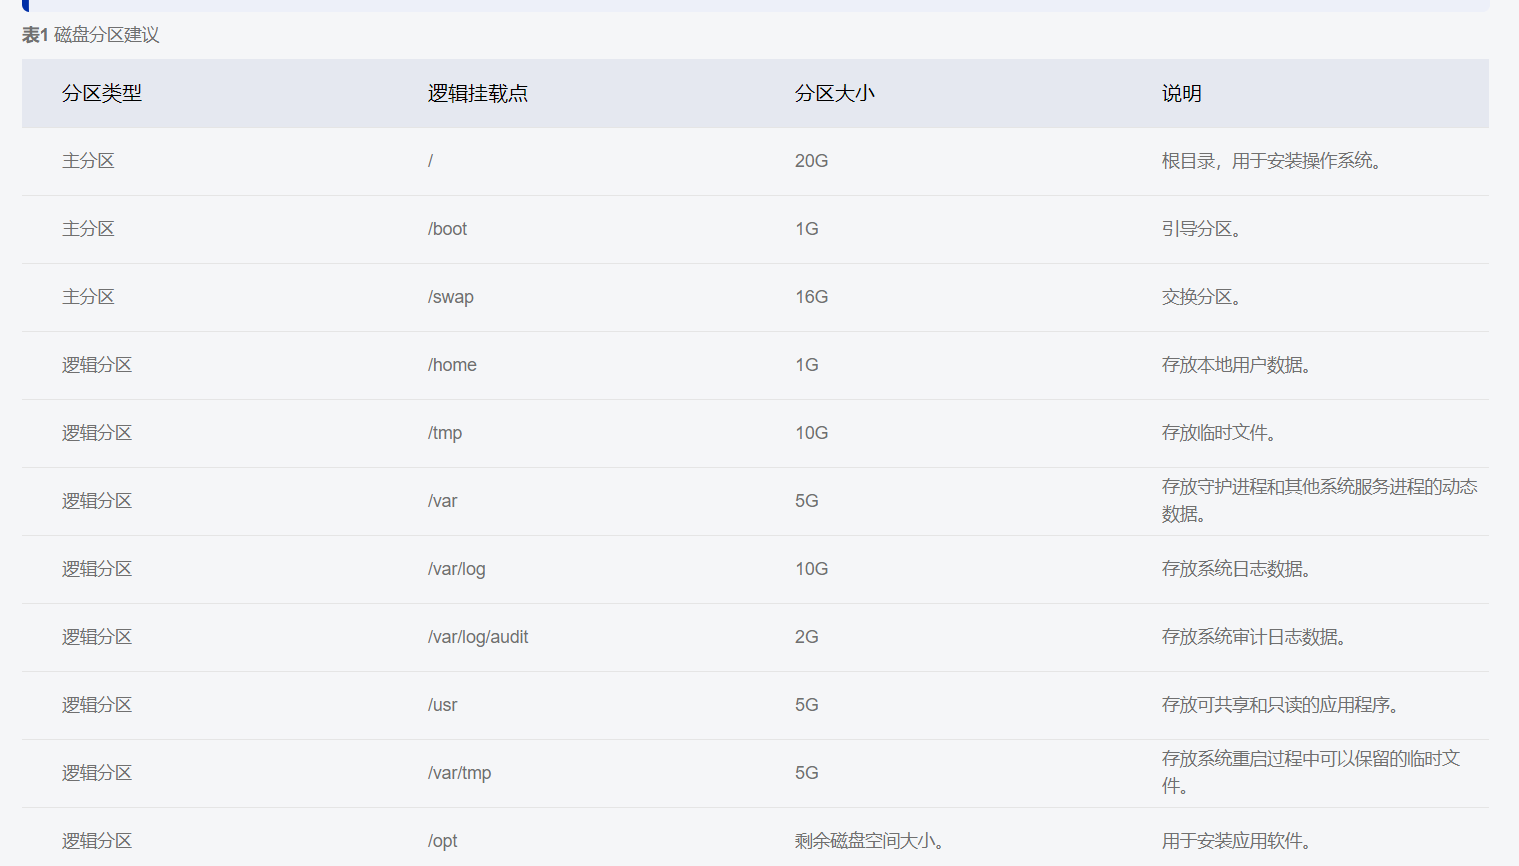
Task: Click the description about 重启过程 in /var/tmp row
Action: tap(1311, 772)
